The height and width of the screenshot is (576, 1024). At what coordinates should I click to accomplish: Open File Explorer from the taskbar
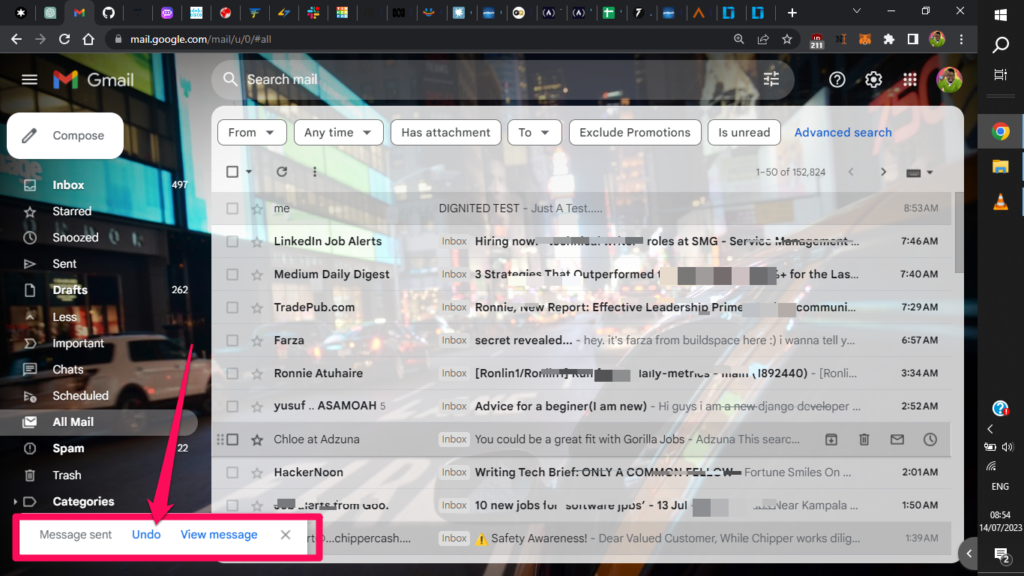pyautogui.click(x=1000, y=167)
